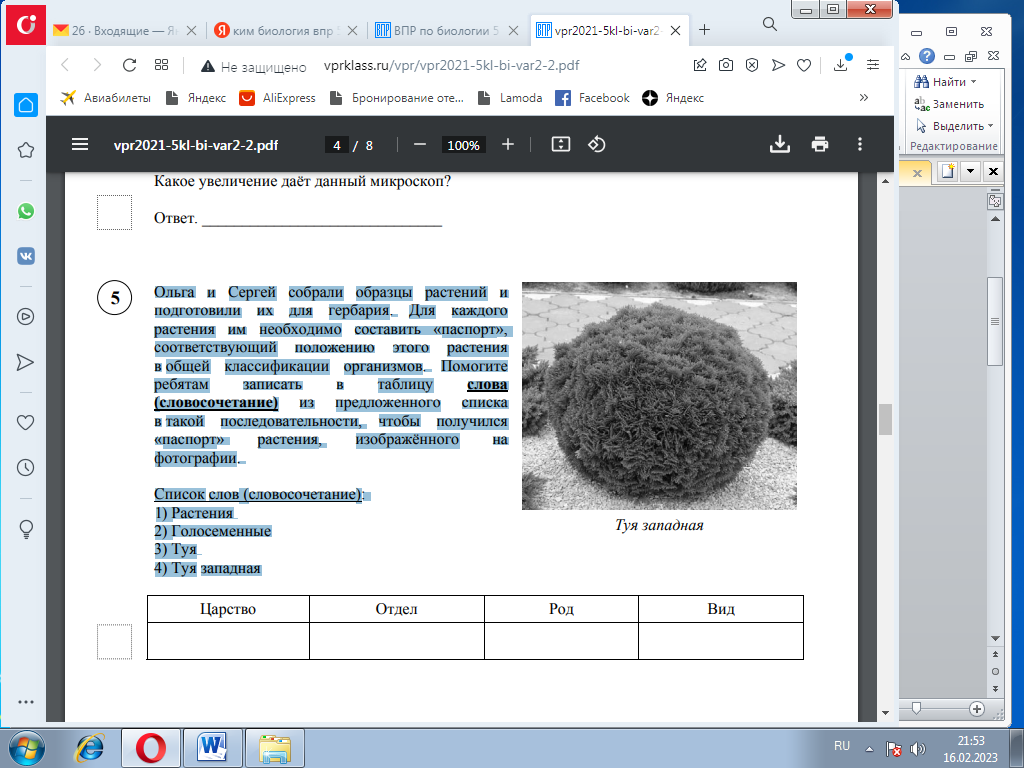Switch to the 'ким биология впр' tab
This screenshot has height=768, width=1024.
(x=286, y=31)
